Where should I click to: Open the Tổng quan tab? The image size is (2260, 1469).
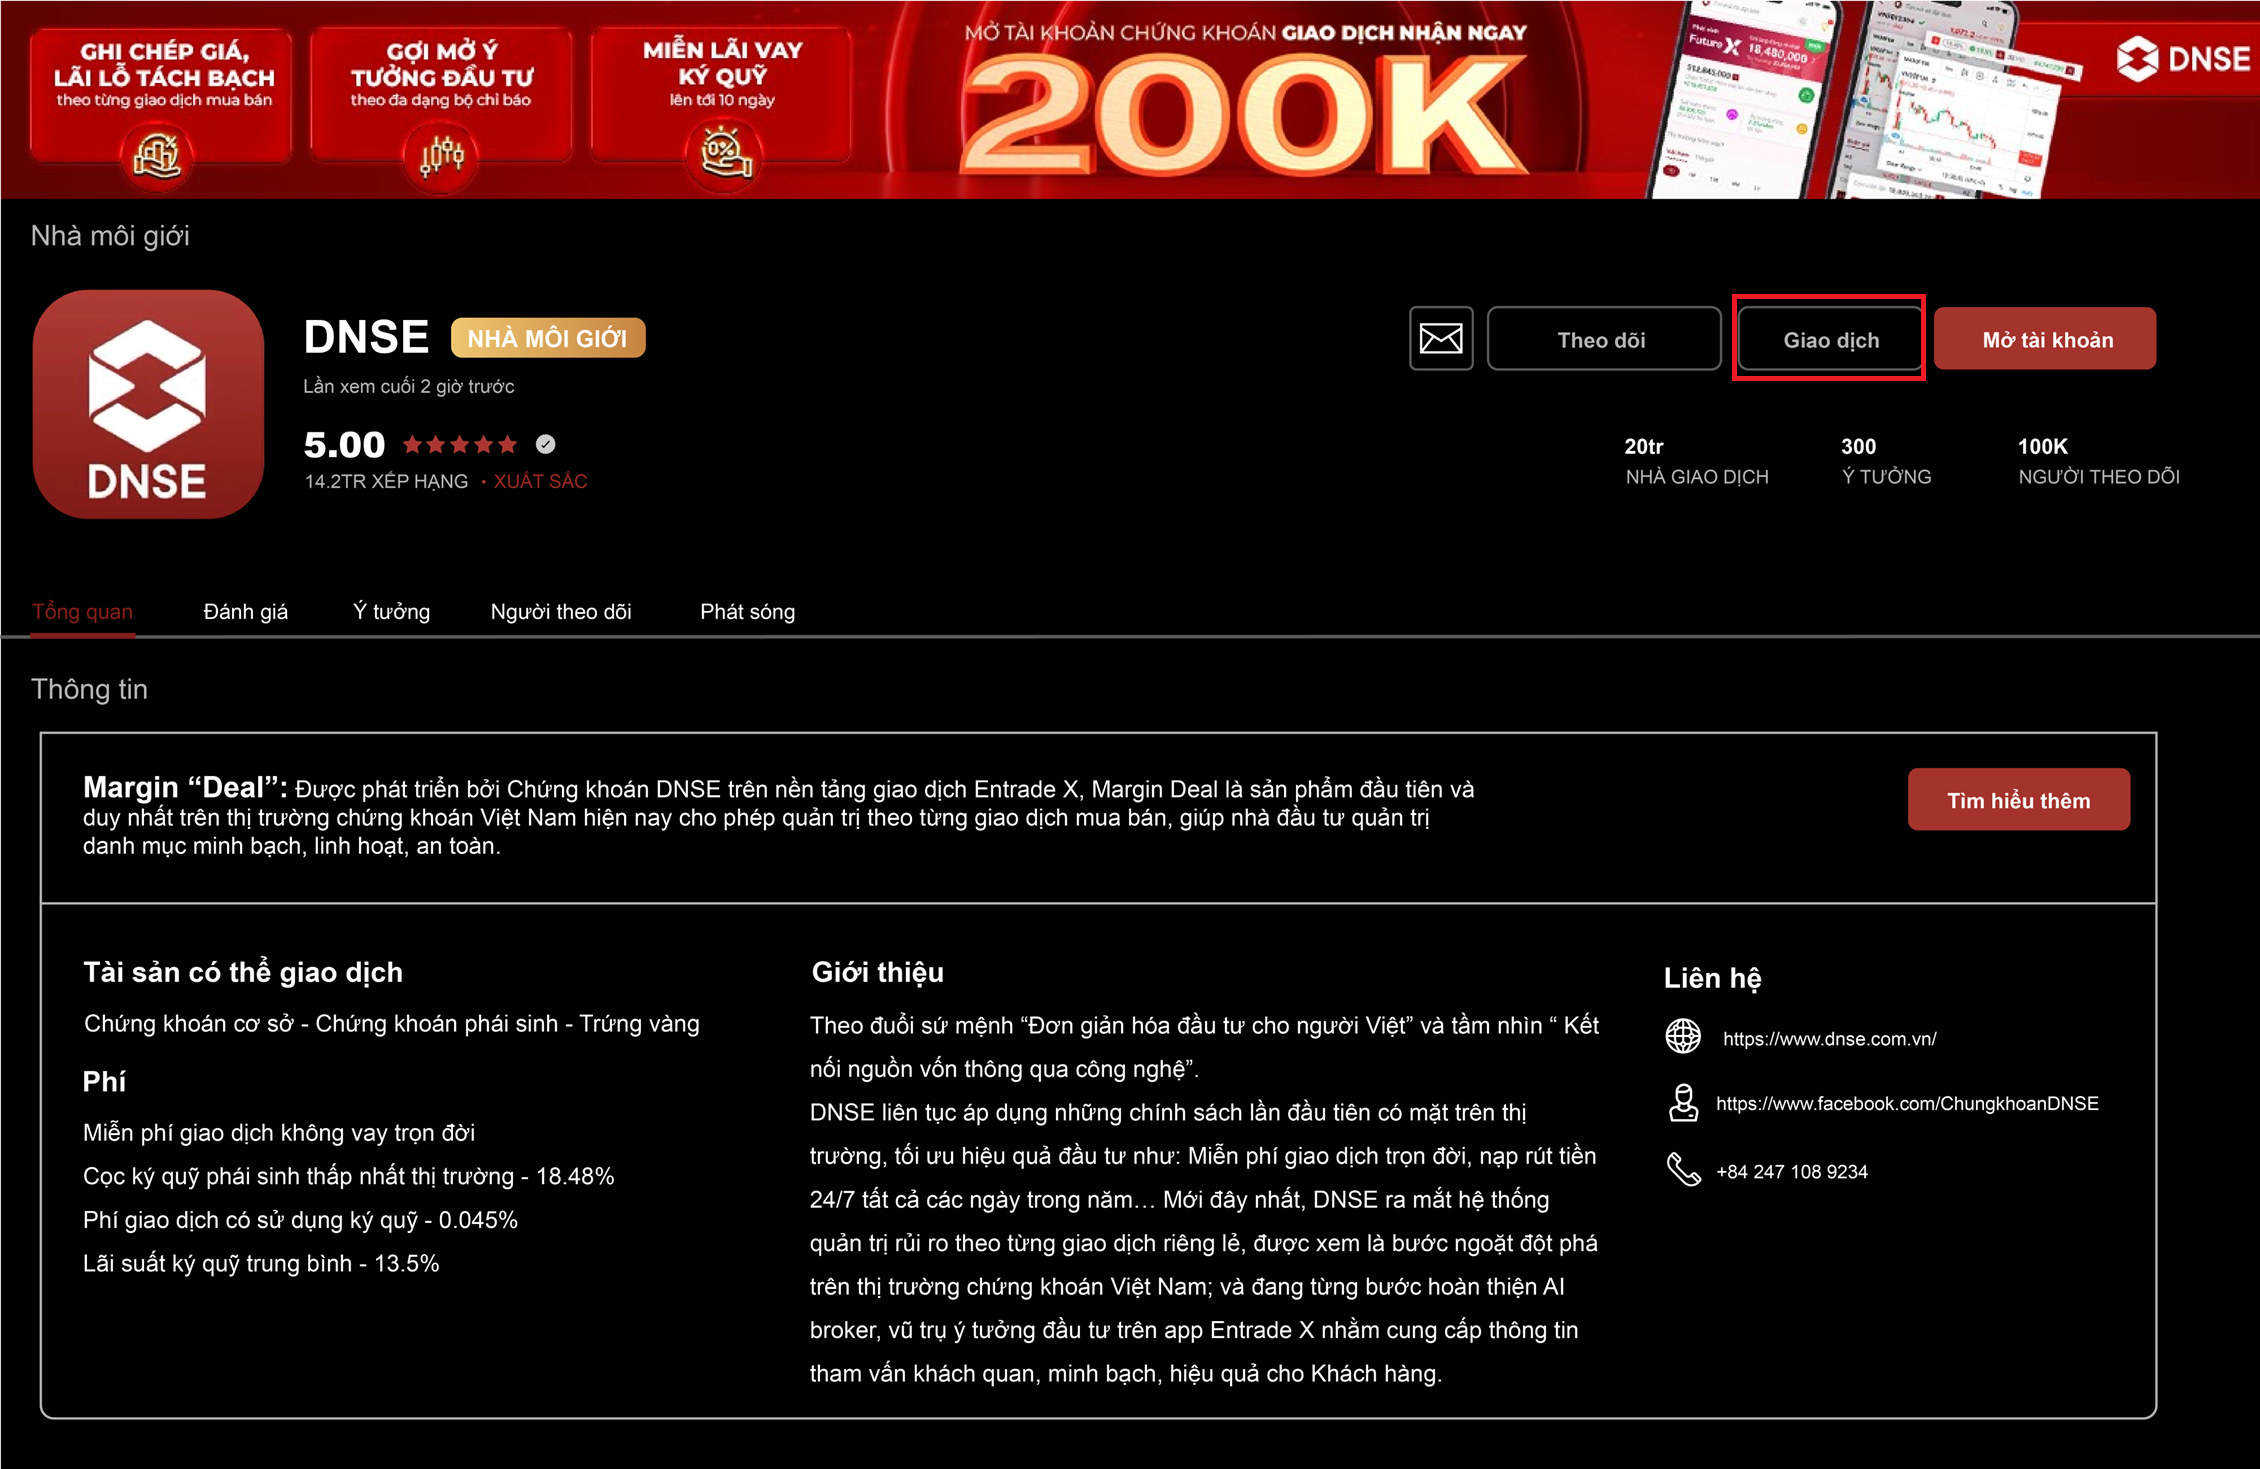click(x=82, y=612)
